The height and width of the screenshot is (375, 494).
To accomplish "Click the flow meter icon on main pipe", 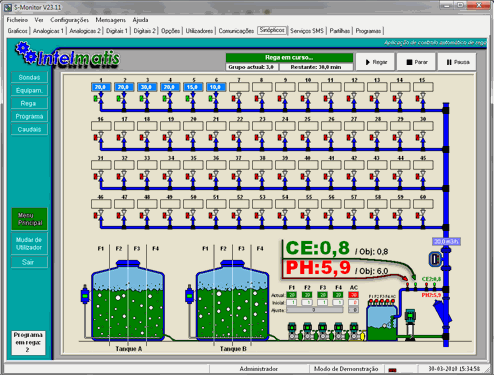I will click(x=435, y=259).
